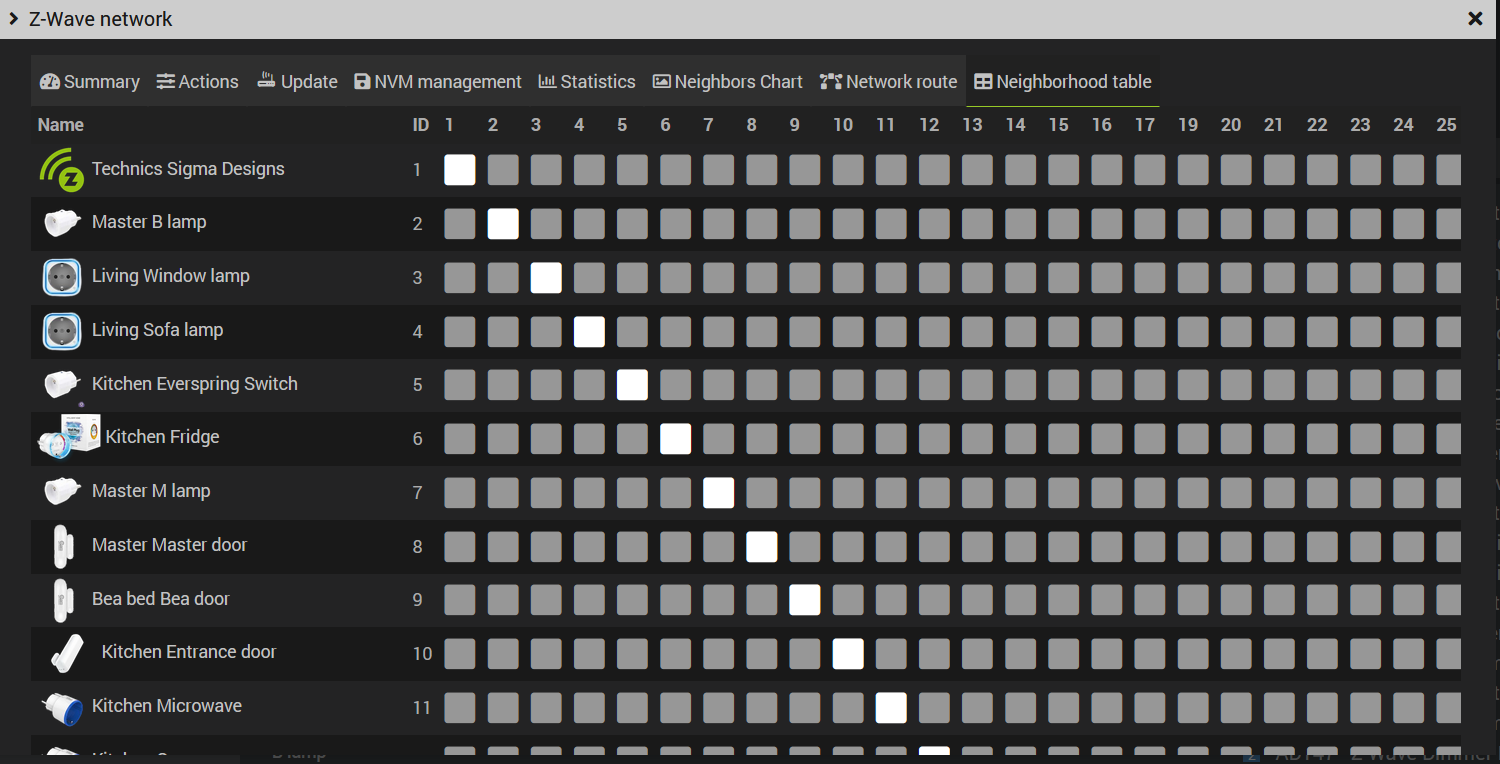This screenshot has width=1500, height=764.
Task: Click the column 3 cell in Living Sofa lamp row
Action: [x=546, y=331]
